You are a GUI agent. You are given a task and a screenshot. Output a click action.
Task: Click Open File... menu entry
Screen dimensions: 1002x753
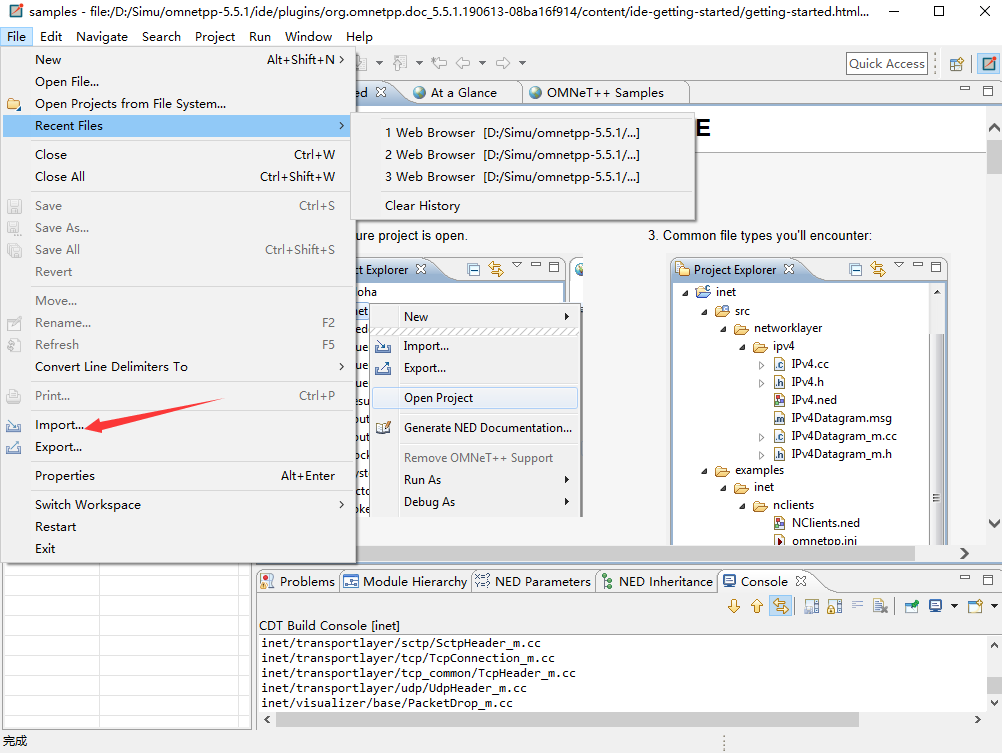[178, 82]
